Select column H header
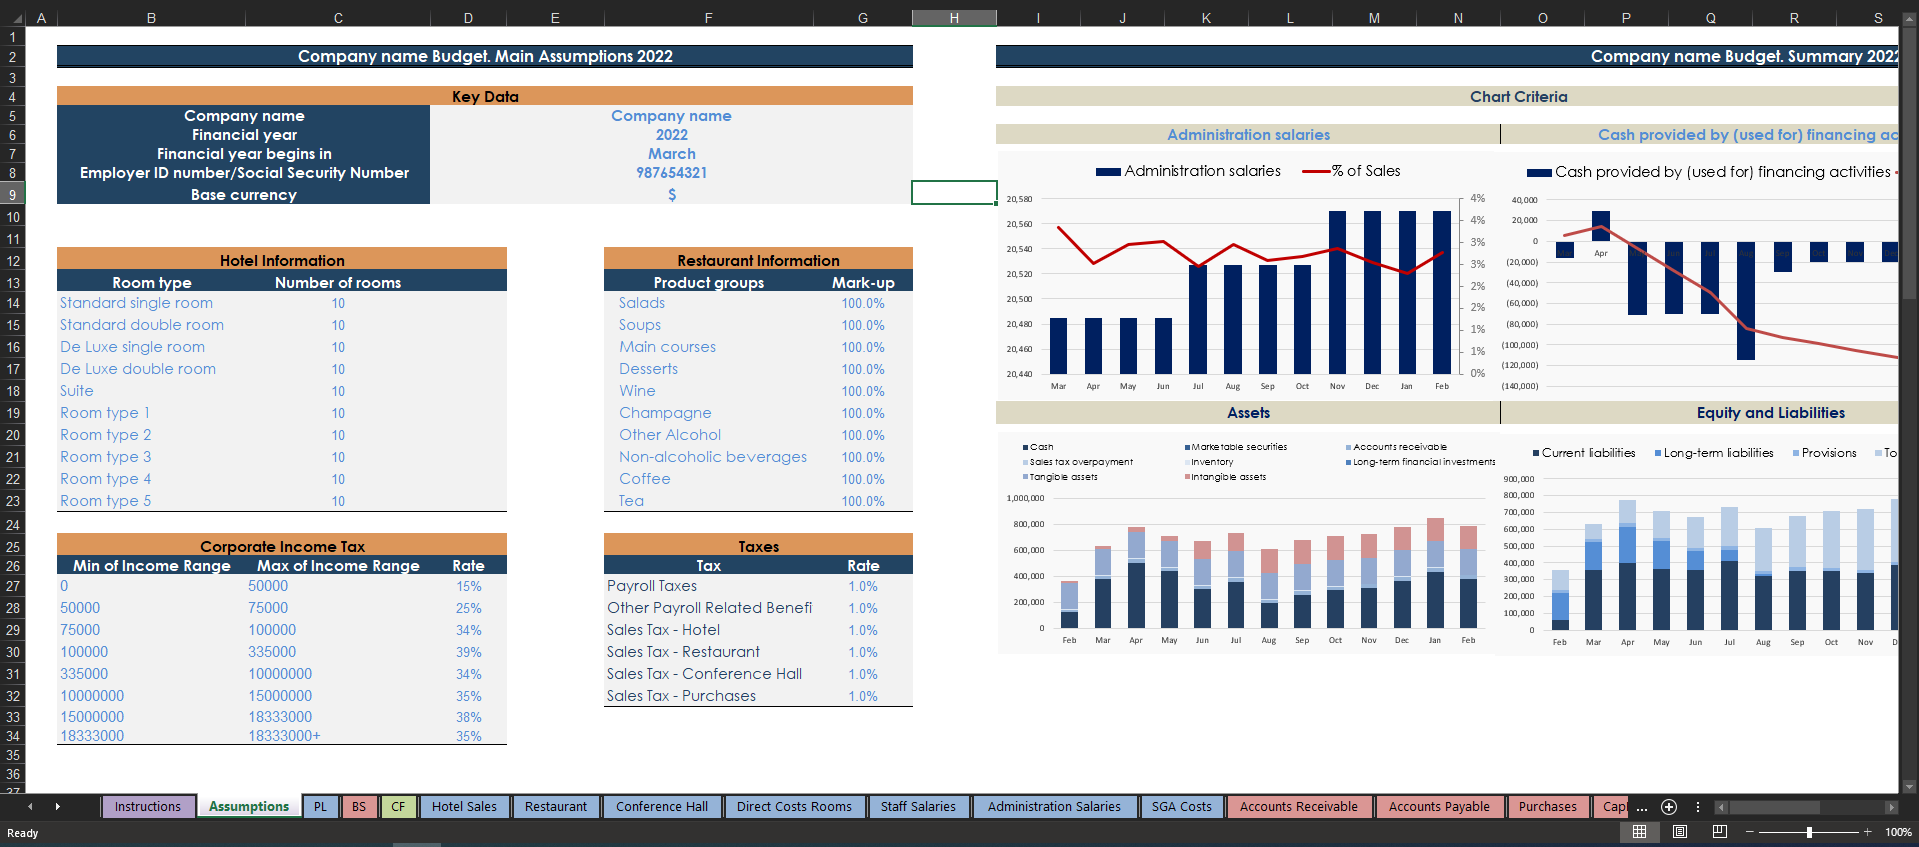Image resolution: width=1919 pixels, height=847 pixels. [x=954, y=18]
